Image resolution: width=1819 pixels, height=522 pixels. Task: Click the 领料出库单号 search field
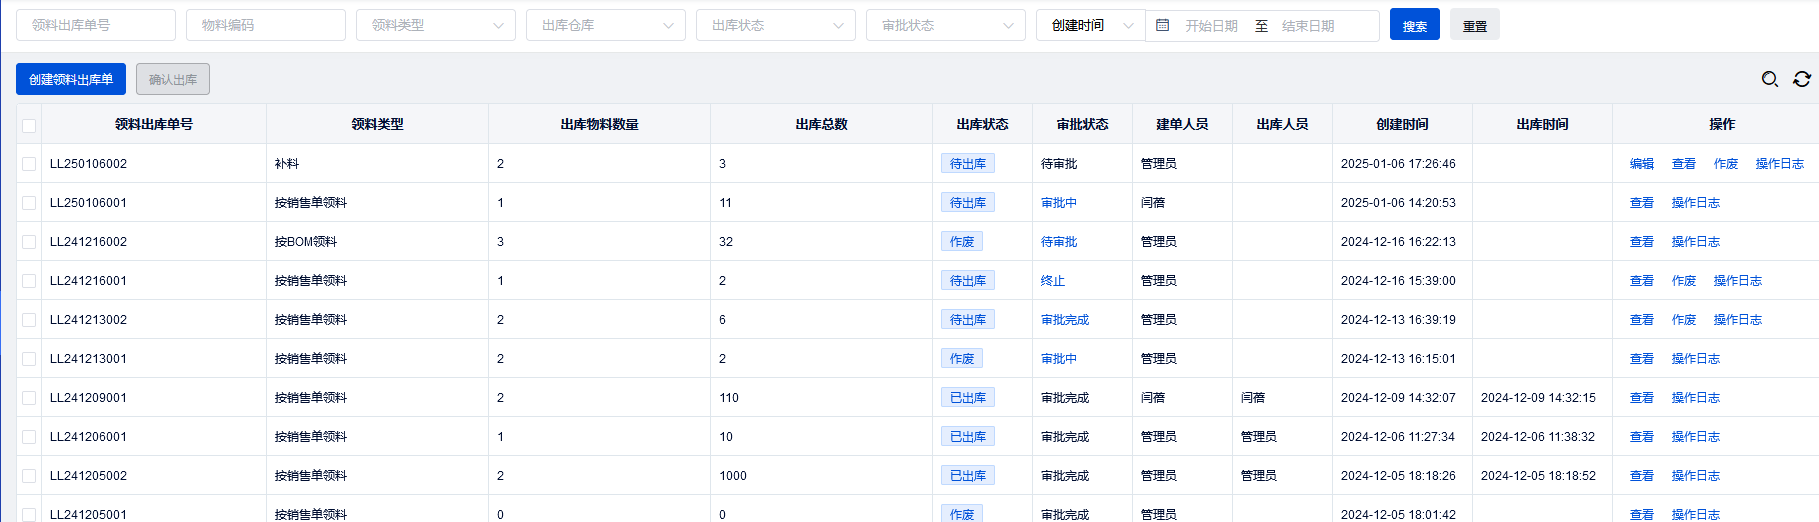[96, 25]
